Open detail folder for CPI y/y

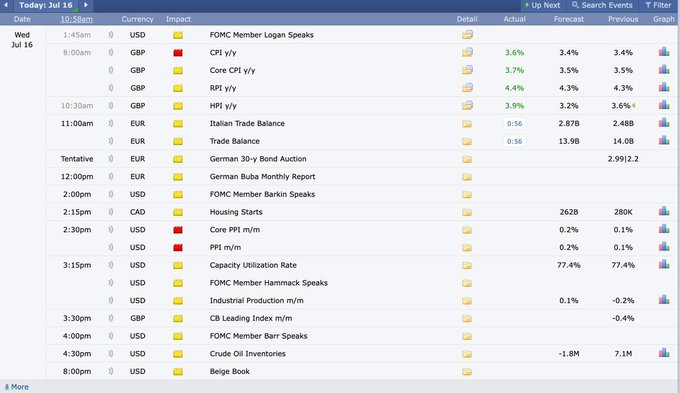point(467,52)
